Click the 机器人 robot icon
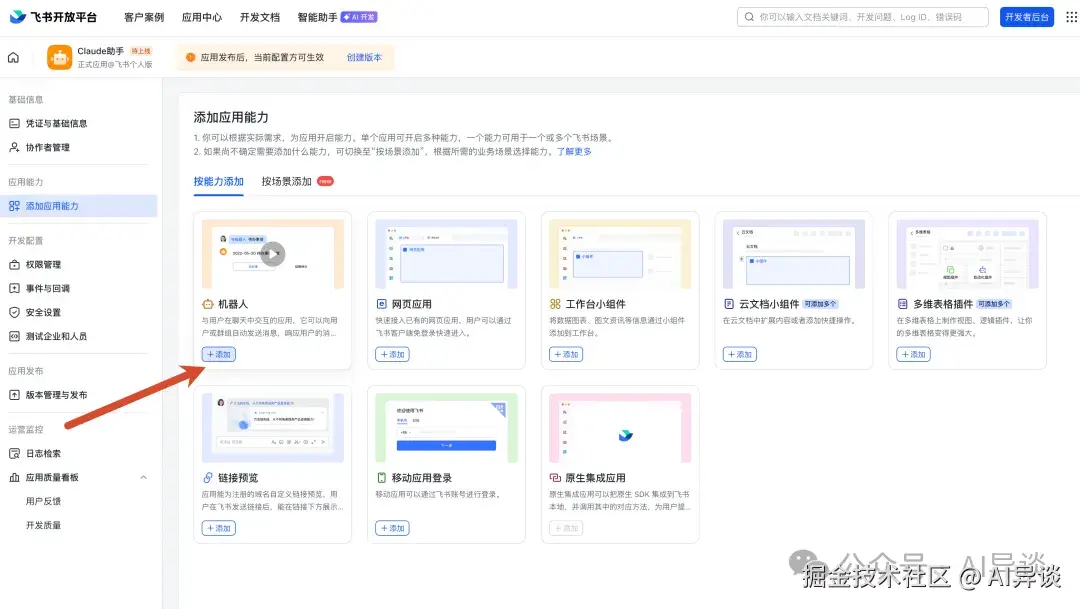This screenshot has height=609, width=1080. tap(207, 304)
